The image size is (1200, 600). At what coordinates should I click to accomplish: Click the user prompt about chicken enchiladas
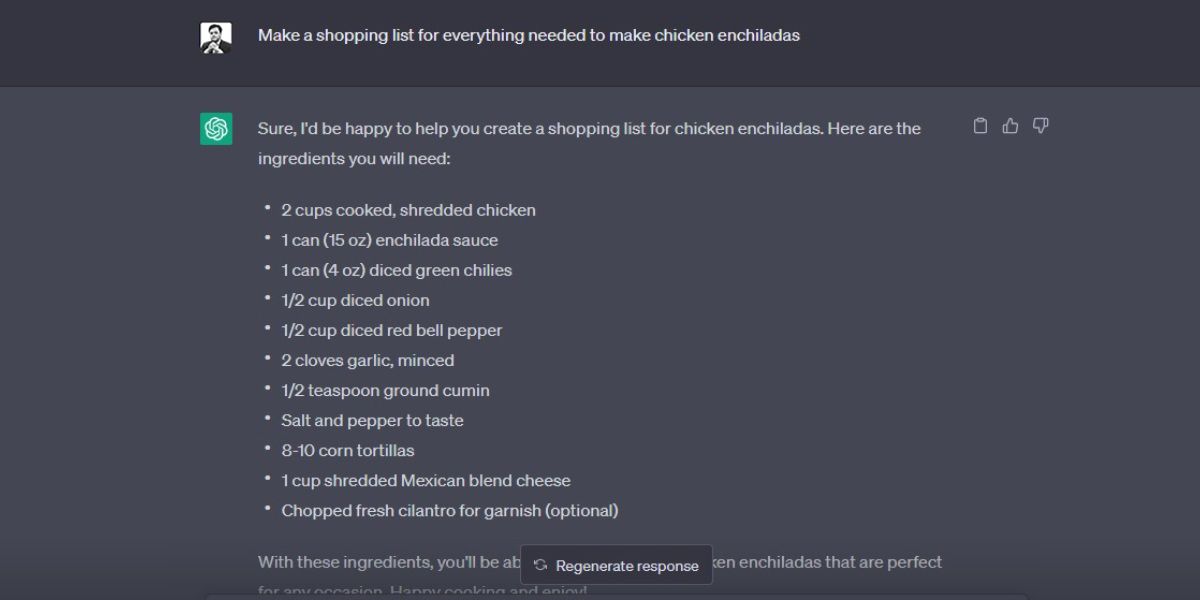[528, 35]
